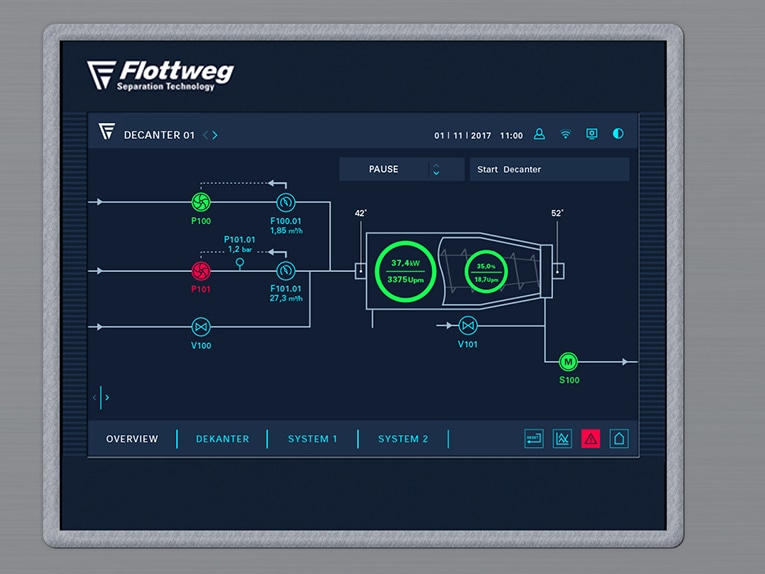Switch to the SYSTEM 2 tab
The height and width of the screenshot is (574, 765).
[x=403, y=439]
